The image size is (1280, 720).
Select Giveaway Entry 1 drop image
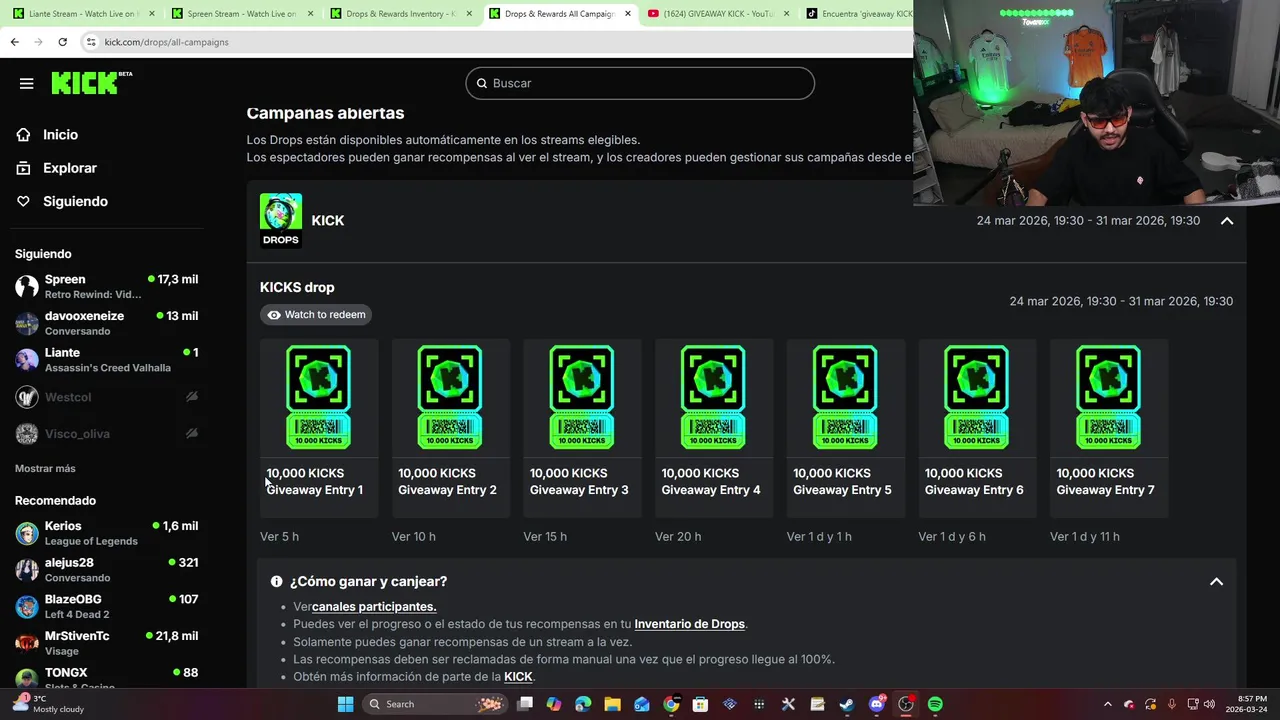319,397
